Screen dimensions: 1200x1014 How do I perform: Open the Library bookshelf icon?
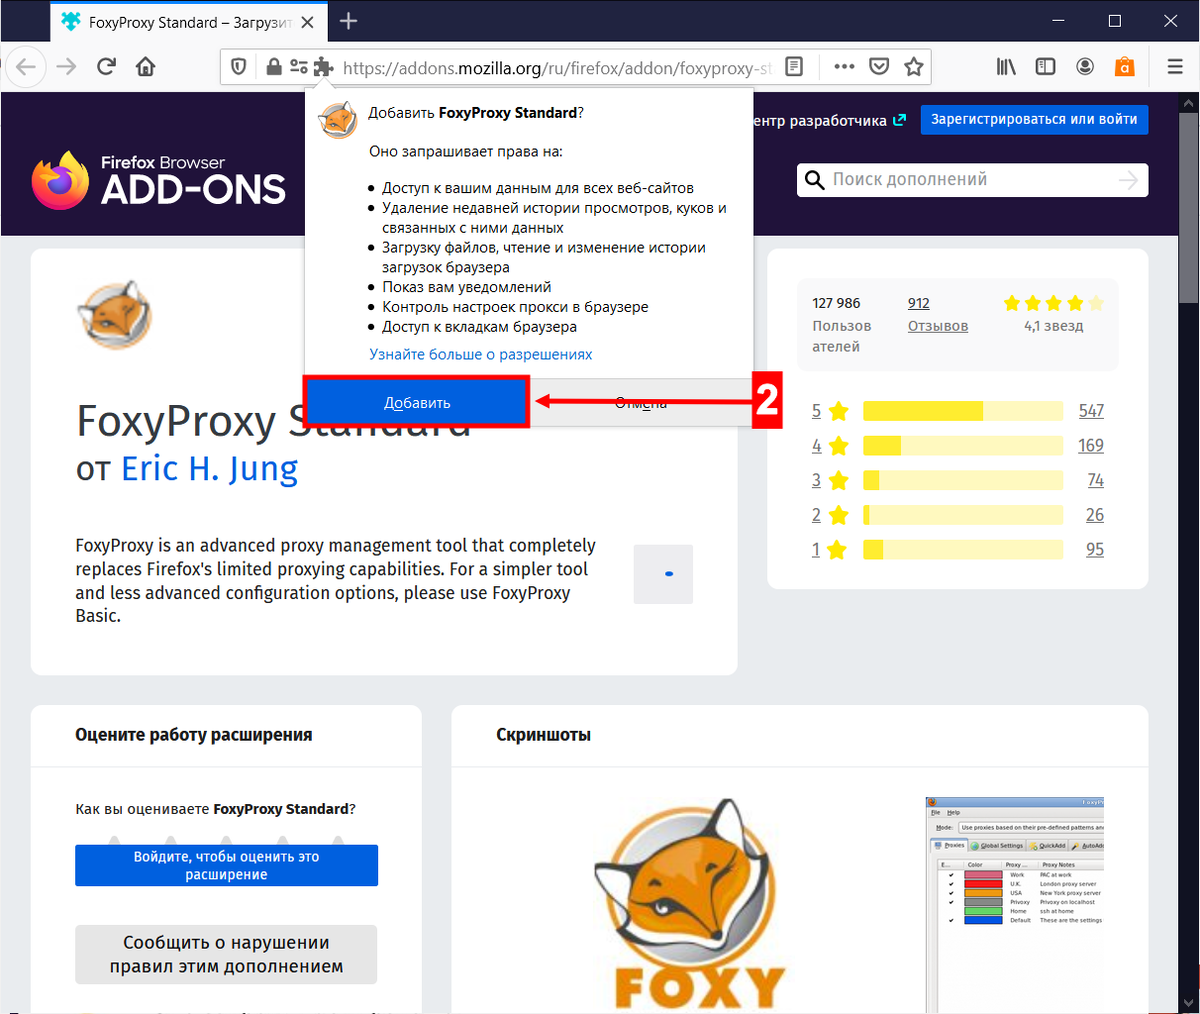[1006, 67]
